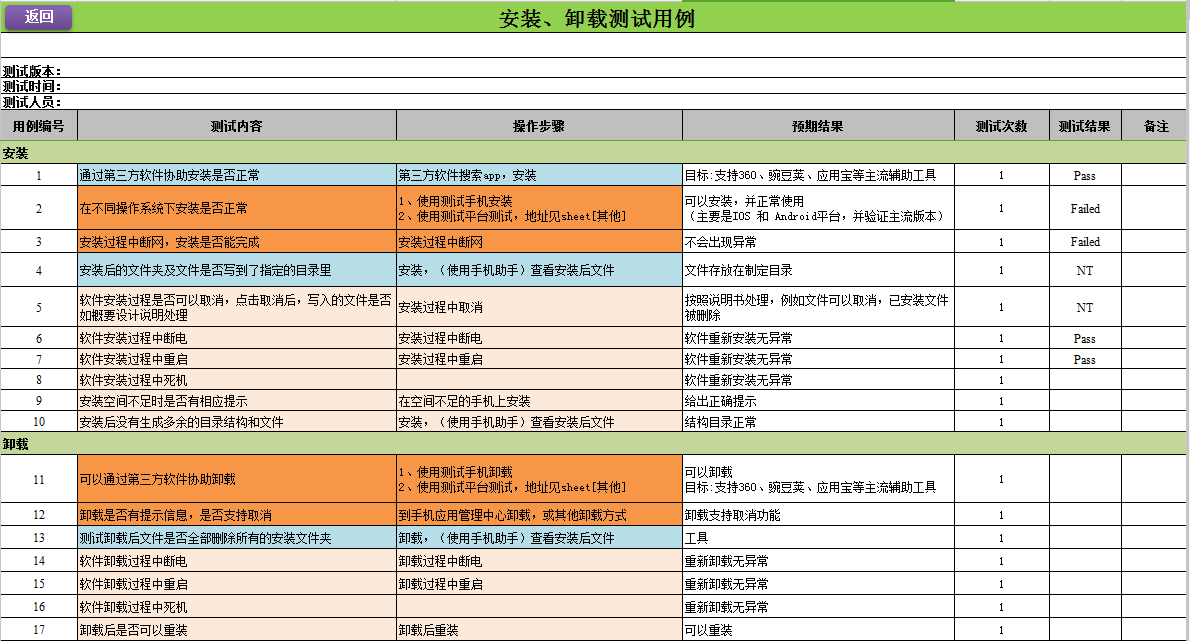
Task: Select the 测试时间 label cell
Action: tap(32, 86)
